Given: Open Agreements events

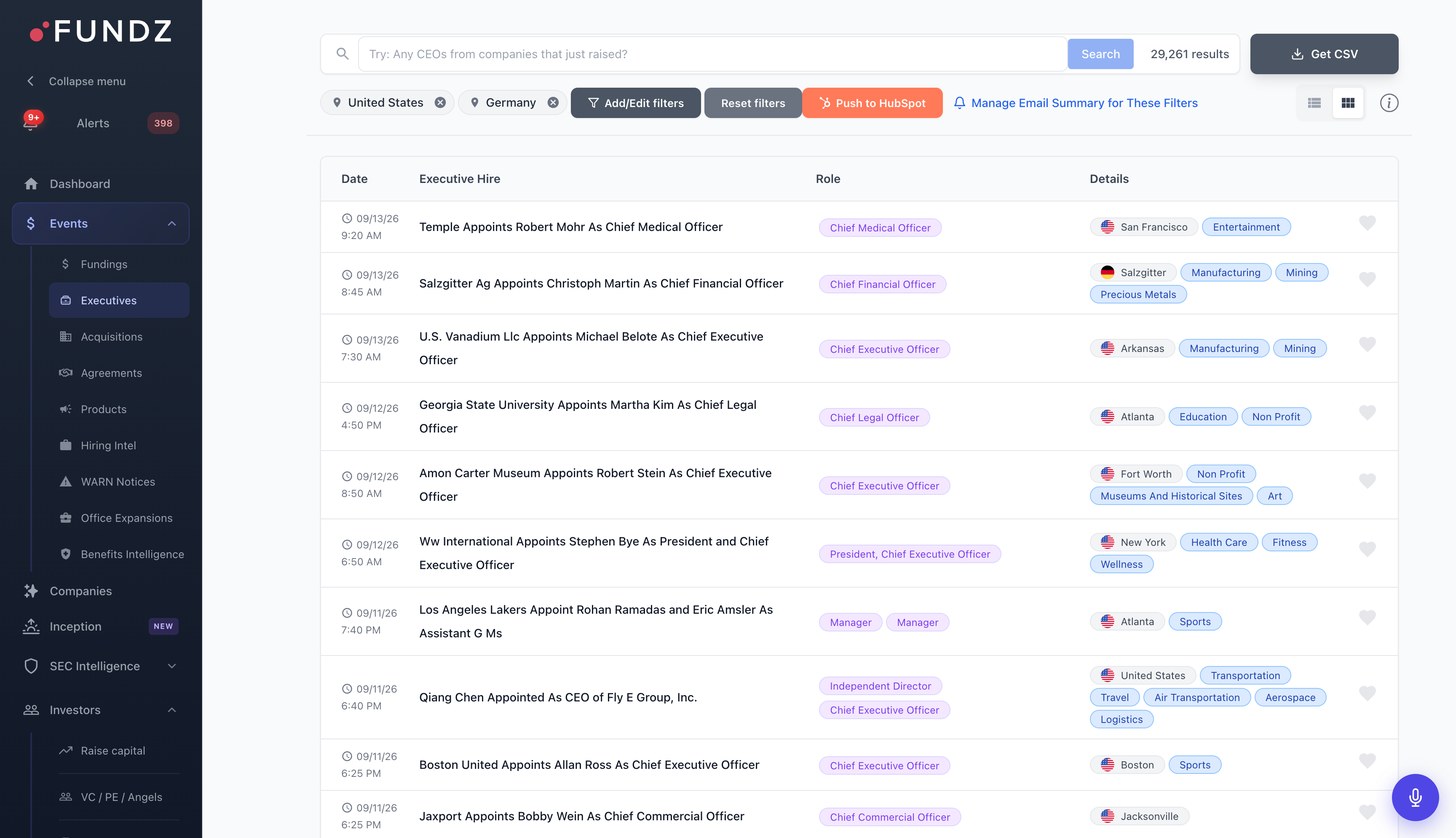Looking at the screenshot, I should point(111,373).
